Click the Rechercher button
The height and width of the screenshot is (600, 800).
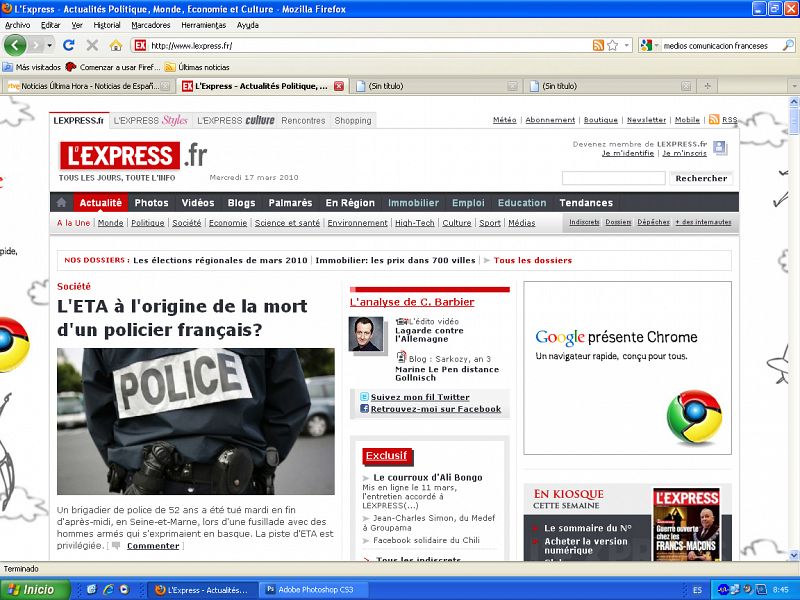[x=700, y=178]
